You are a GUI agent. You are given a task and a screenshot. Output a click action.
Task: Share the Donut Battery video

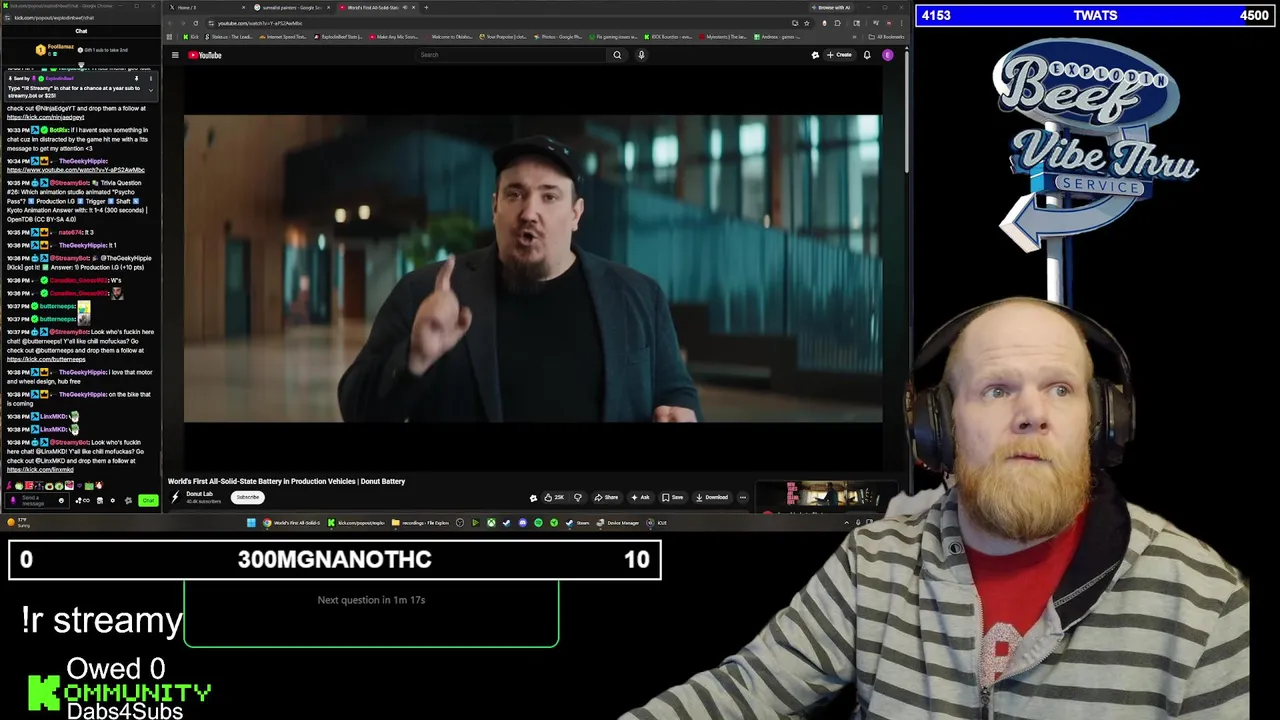click(x=606, y=497)
